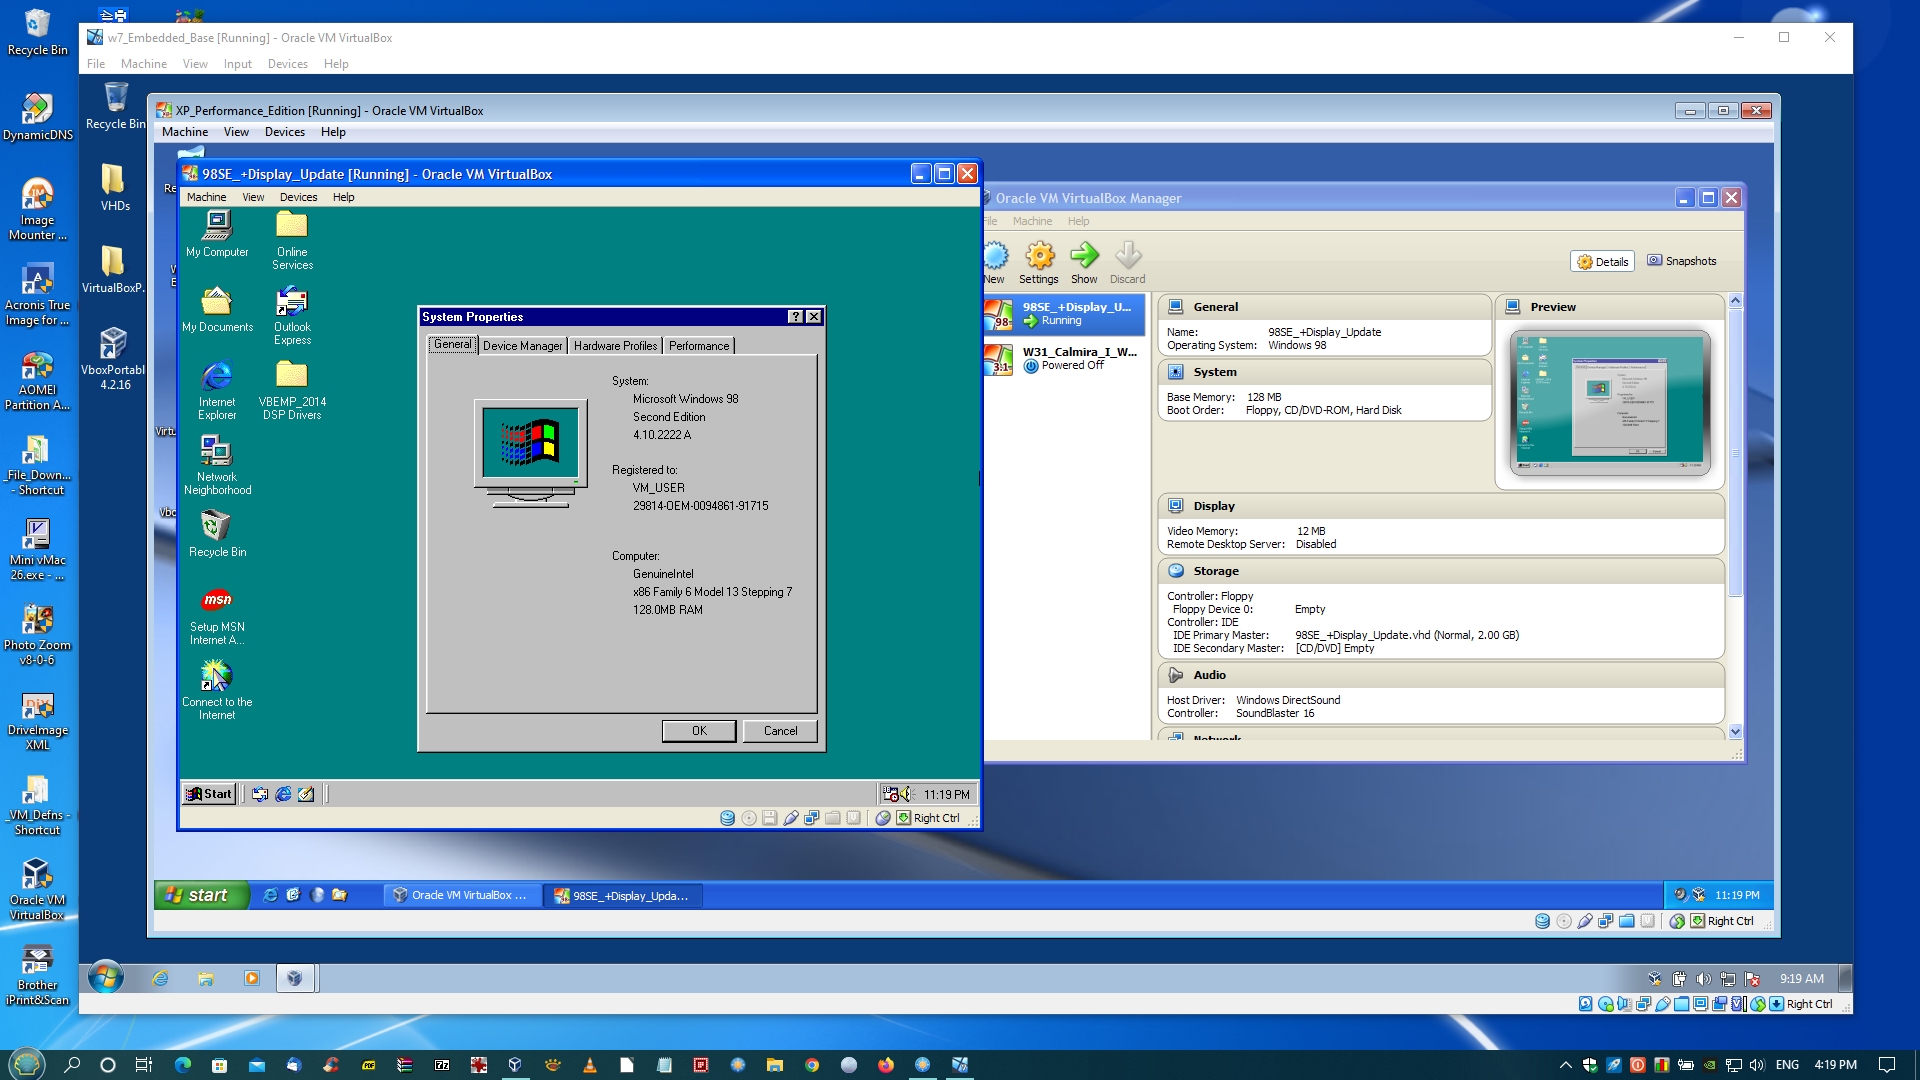Image resolution: width=1920 pixels, height=1080 pixels.
Task: Click Oracle VM VirtualBox XP taskbar button
Action: [x=461, y=895]
